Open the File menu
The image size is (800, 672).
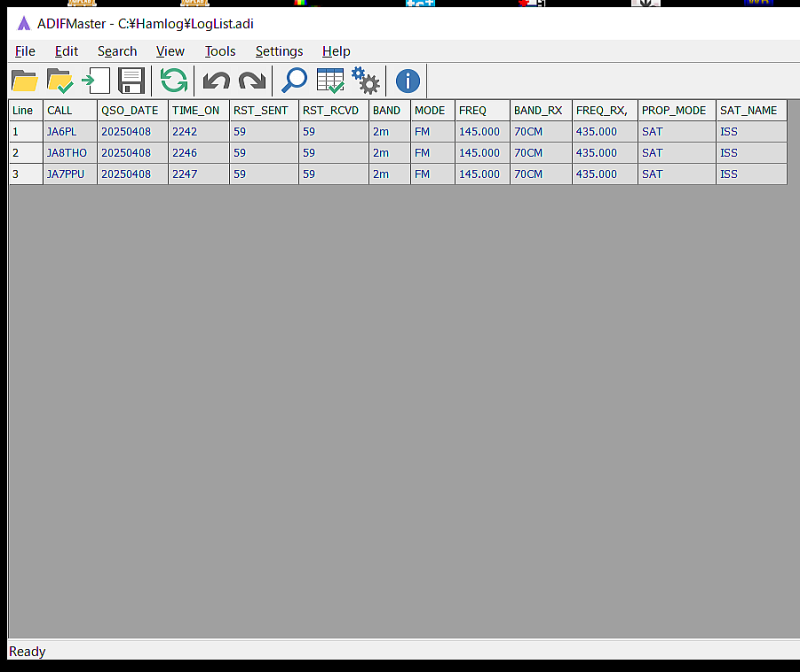click(25, 52)
